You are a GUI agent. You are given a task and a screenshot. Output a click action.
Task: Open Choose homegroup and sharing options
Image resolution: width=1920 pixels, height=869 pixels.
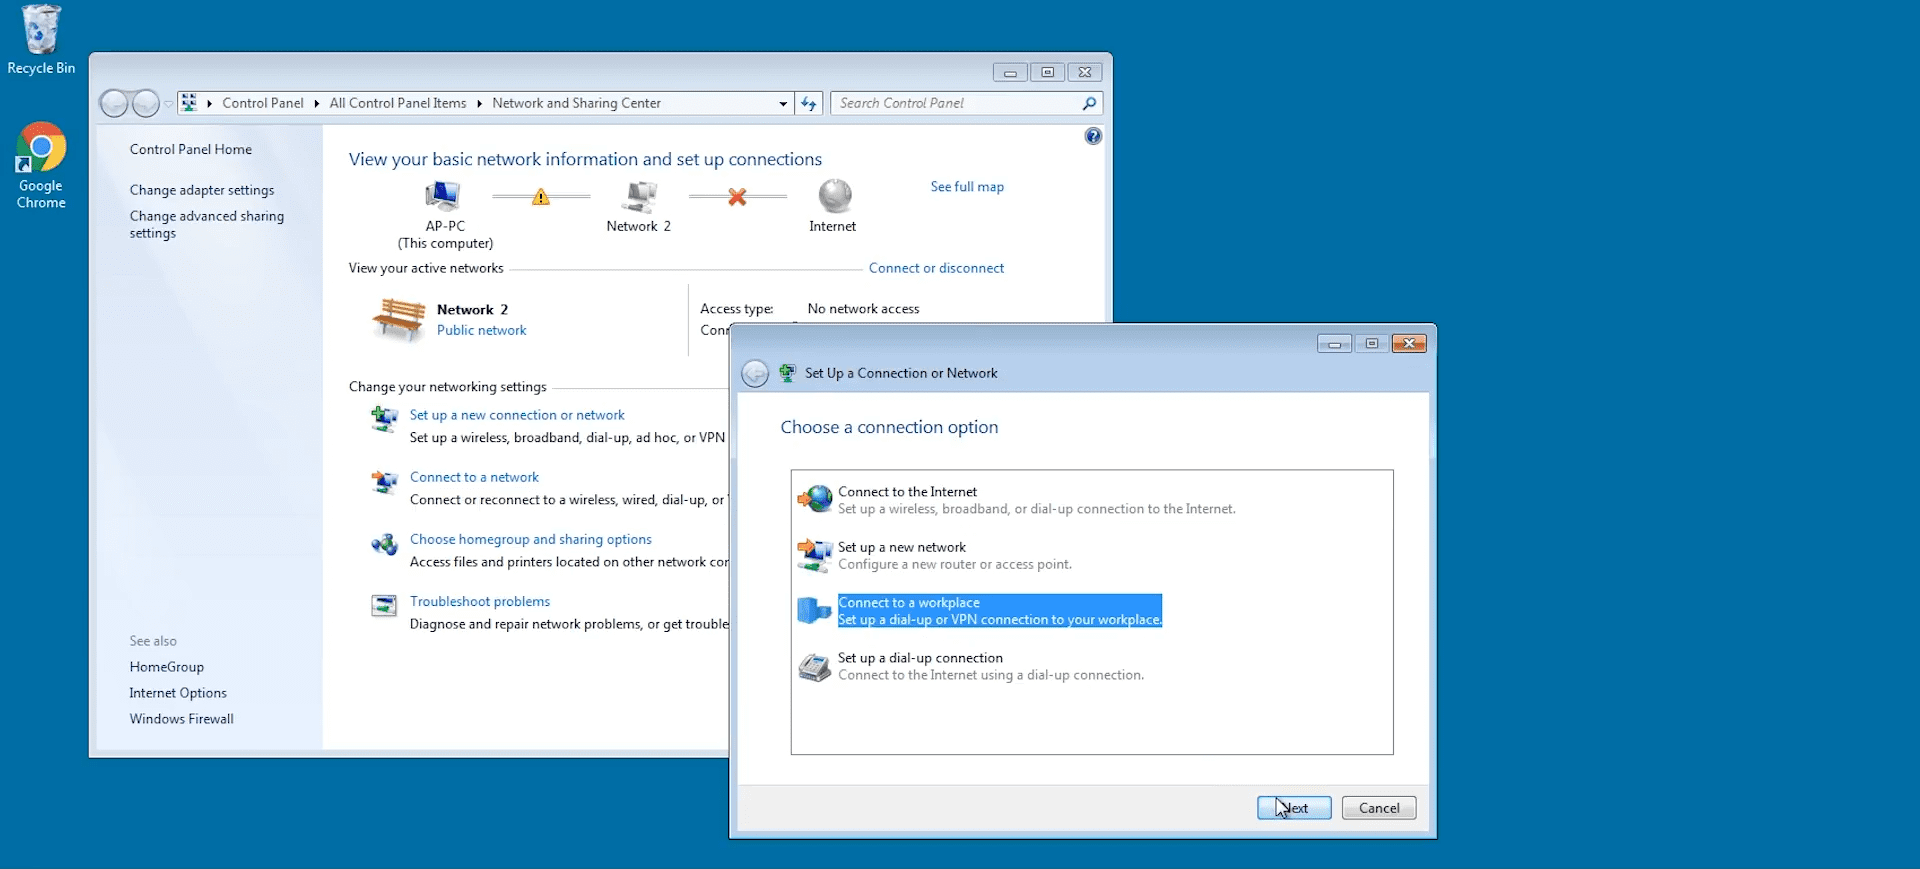tap(530, 539)
